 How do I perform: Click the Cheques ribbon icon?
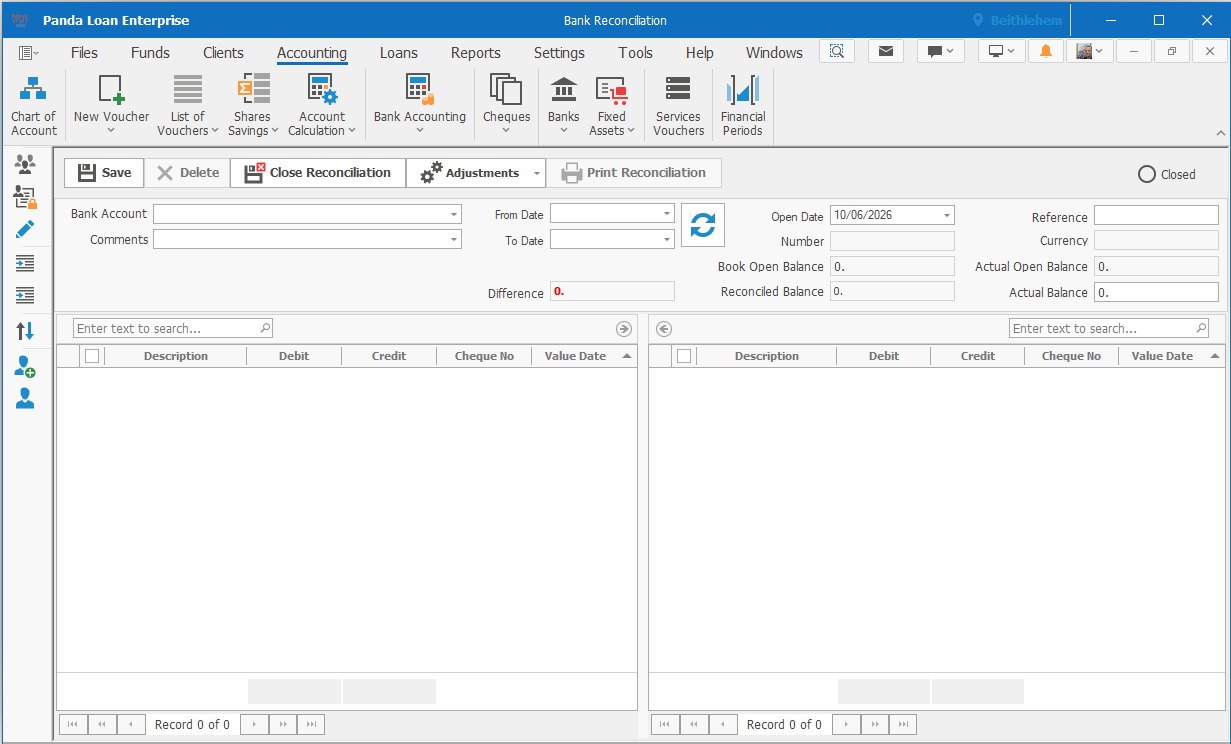(506, 106)
